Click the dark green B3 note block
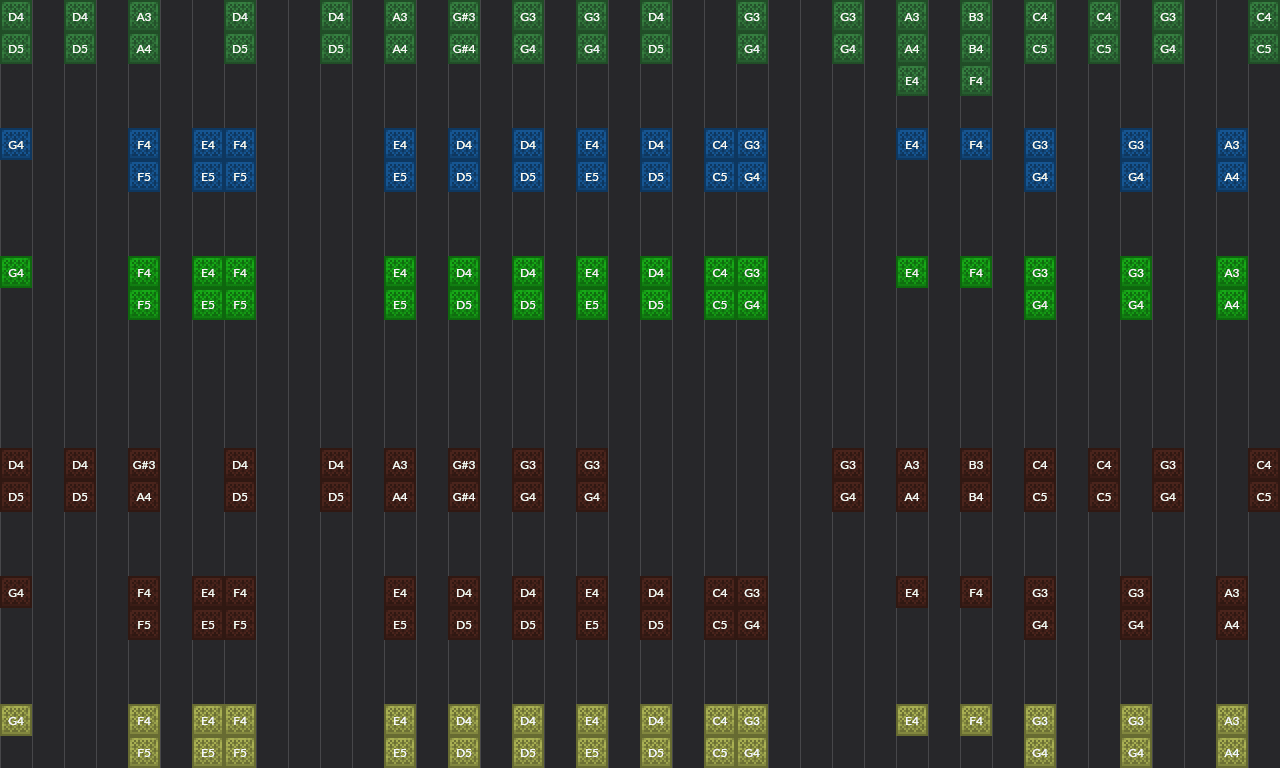Screen dimensions: 1280x768 pyautogui.click(x=976, y=16)
